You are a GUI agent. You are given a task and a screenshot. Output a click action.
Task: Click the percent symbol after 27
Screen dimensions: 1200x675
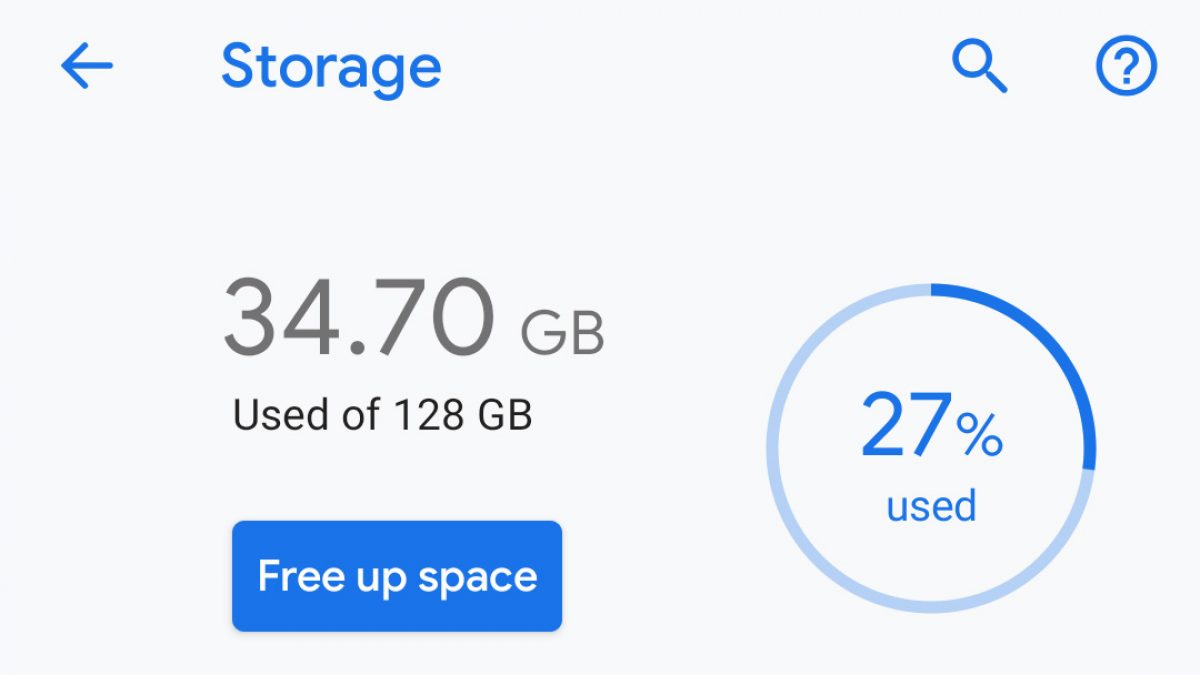(979, 435)
